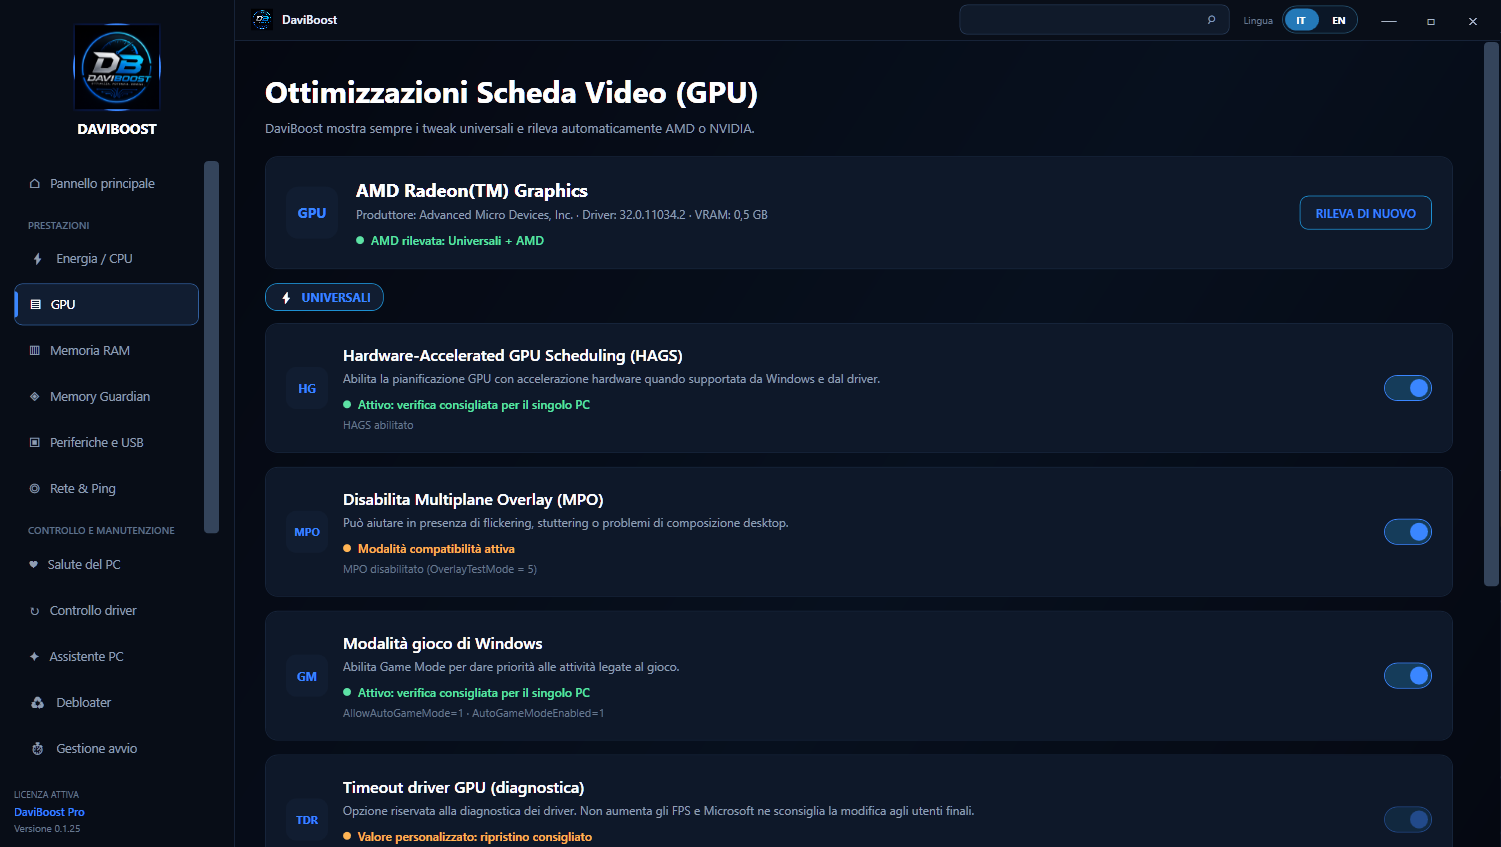Click the search magnifier icon
Viewport: 1501px width, 847px height.
[x=1211, y=20]
